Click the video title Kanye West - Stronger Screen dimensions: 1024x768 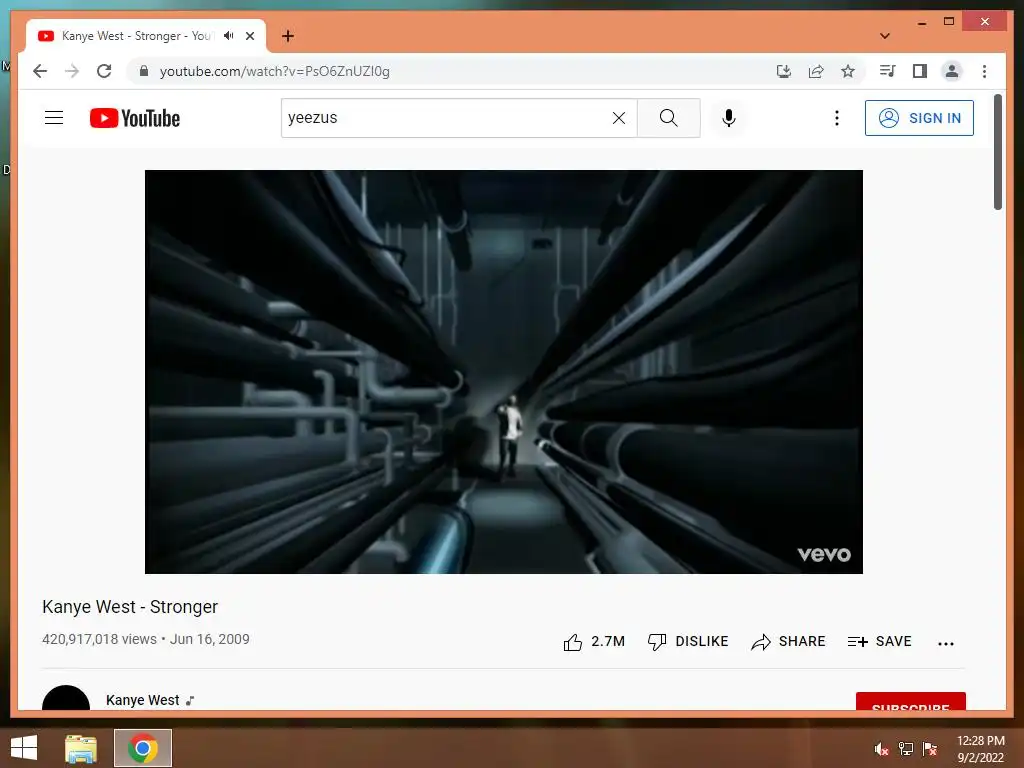[x=130, y=607]
